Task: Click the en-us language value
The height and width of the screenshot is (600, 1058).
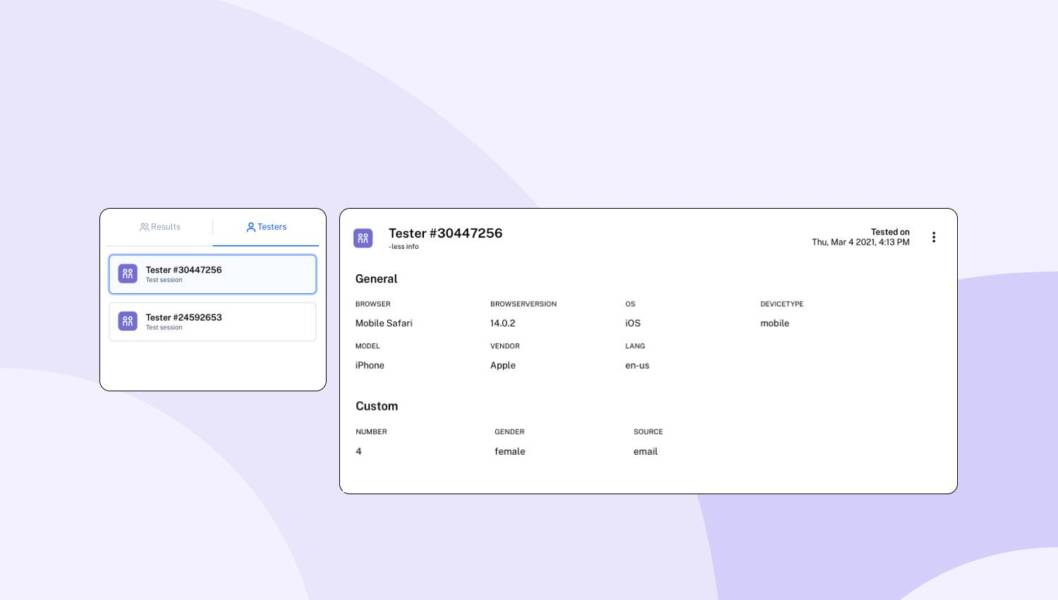Action: [x=637, y=365]
